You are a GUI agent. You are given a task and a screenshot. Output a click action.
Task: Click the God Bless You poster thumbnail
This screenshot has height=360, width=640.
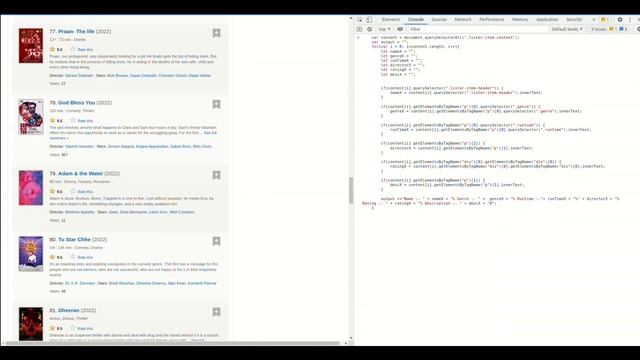[31, 117]
